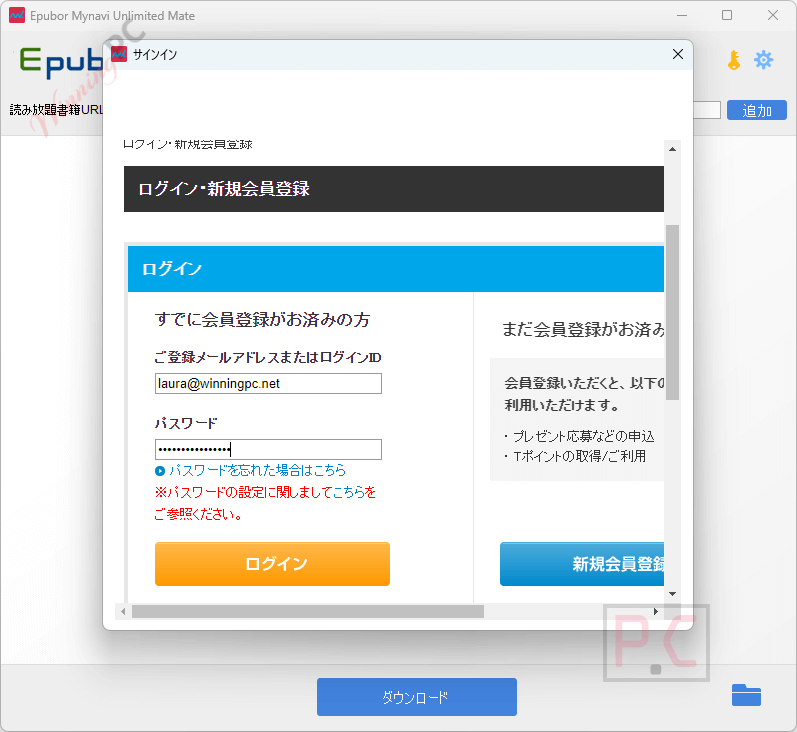This screenshot has width=797, height=732.
Task: Open the output folder icon
Action: coord(746,695)
